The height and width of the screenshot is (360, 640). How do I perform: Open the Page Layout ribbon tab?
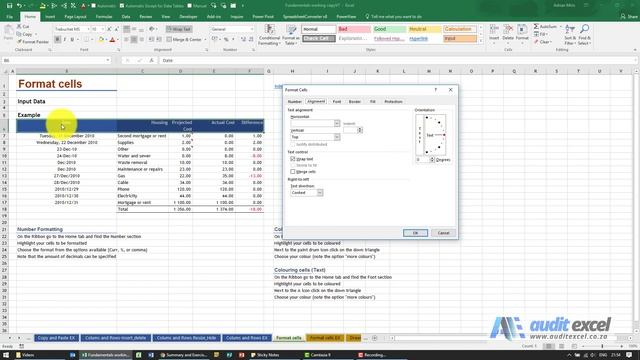coord(76,17)
